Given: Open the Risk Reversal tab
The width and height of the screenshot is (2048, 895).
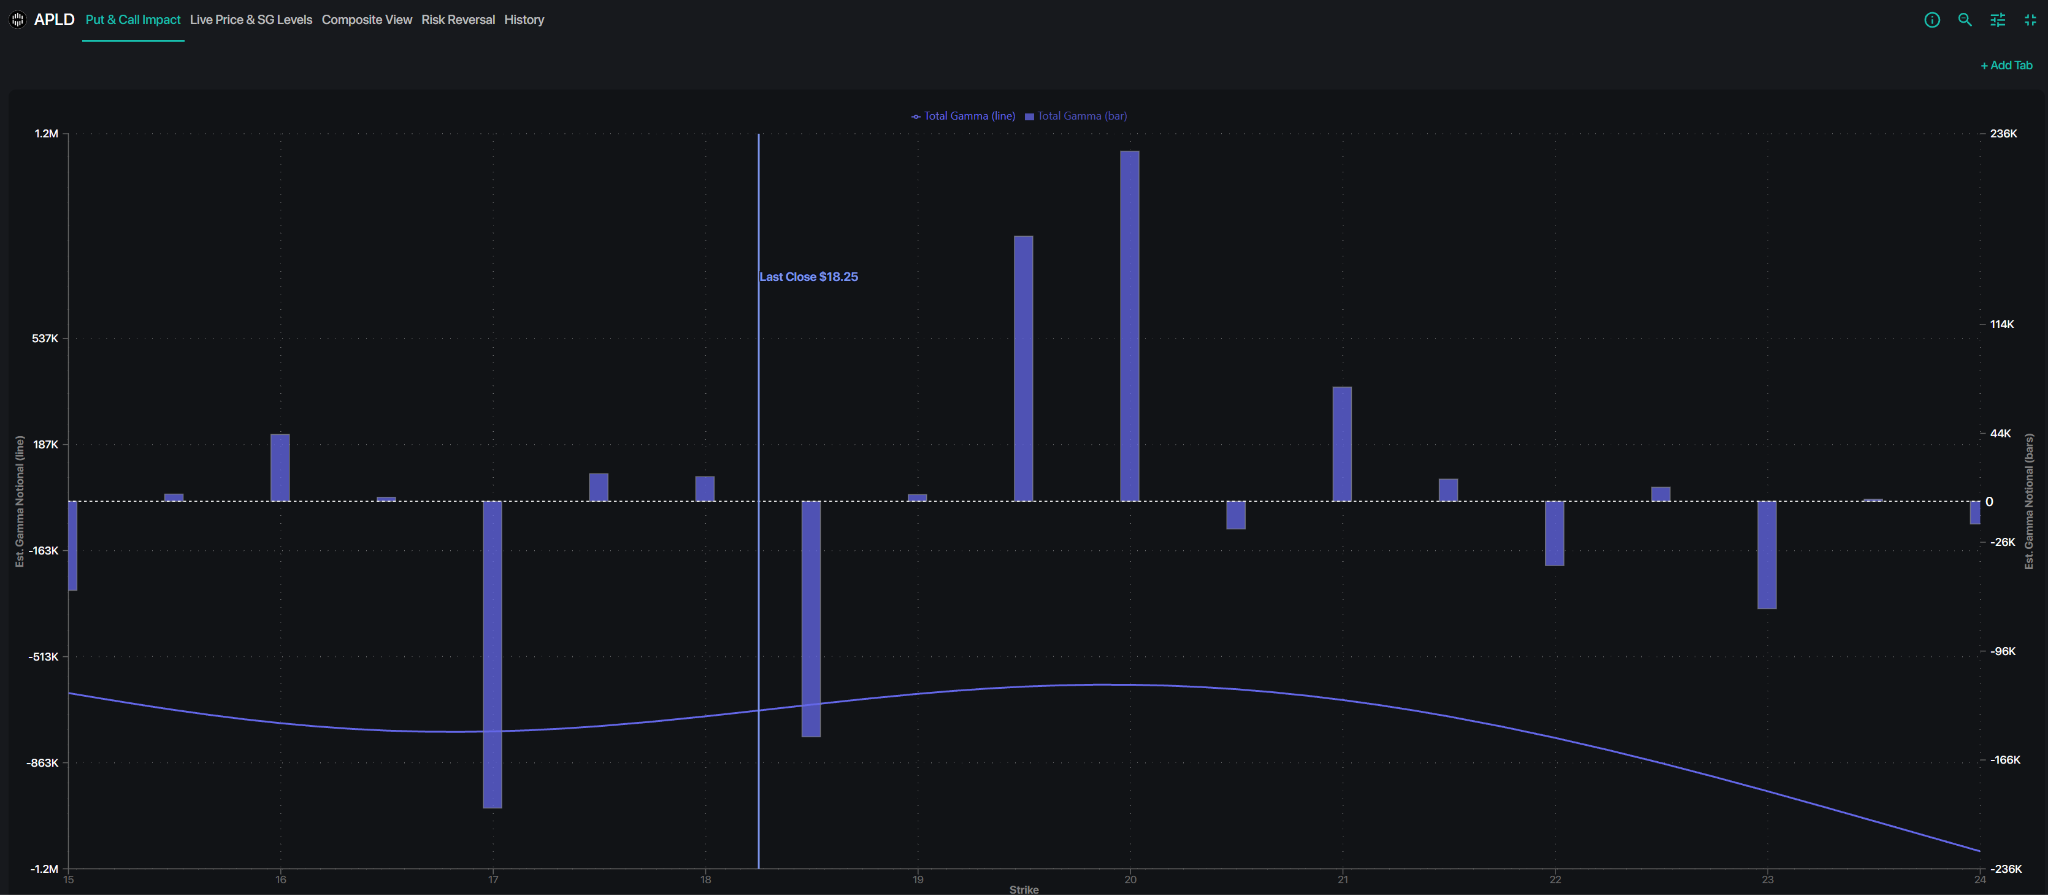Looking at the screenshot, I should tap(458, 20).
